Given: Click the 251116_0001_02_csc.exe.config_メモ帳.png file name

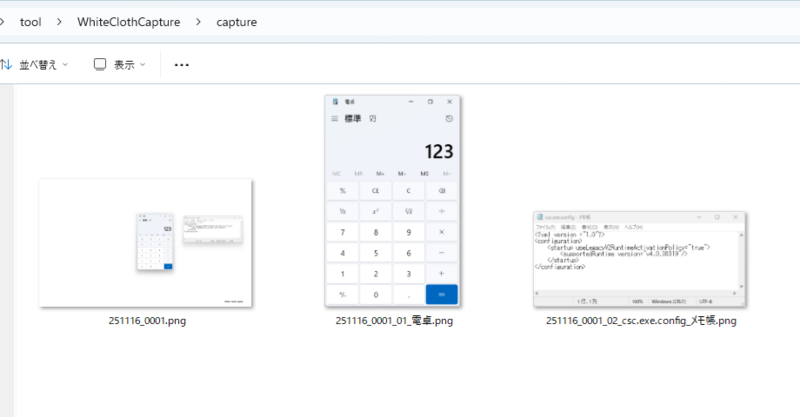Looking at the screenshot, I should click(641, 322).
